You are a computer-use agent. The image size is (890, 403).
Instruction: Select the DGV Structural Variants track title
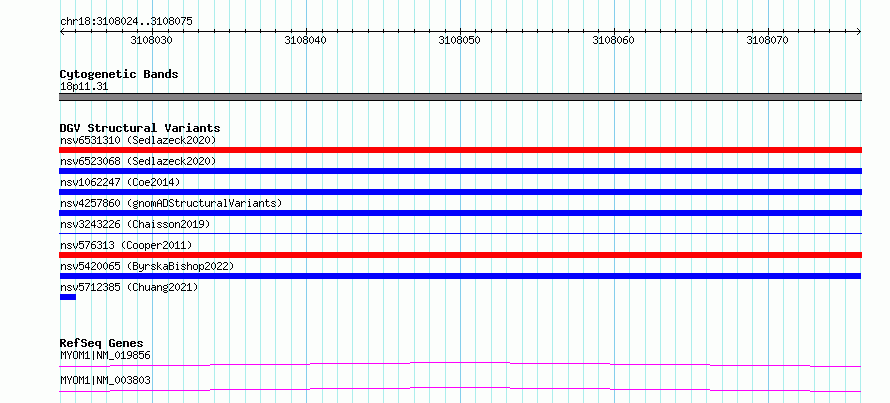pyautogui.click(x=140, y=128)
